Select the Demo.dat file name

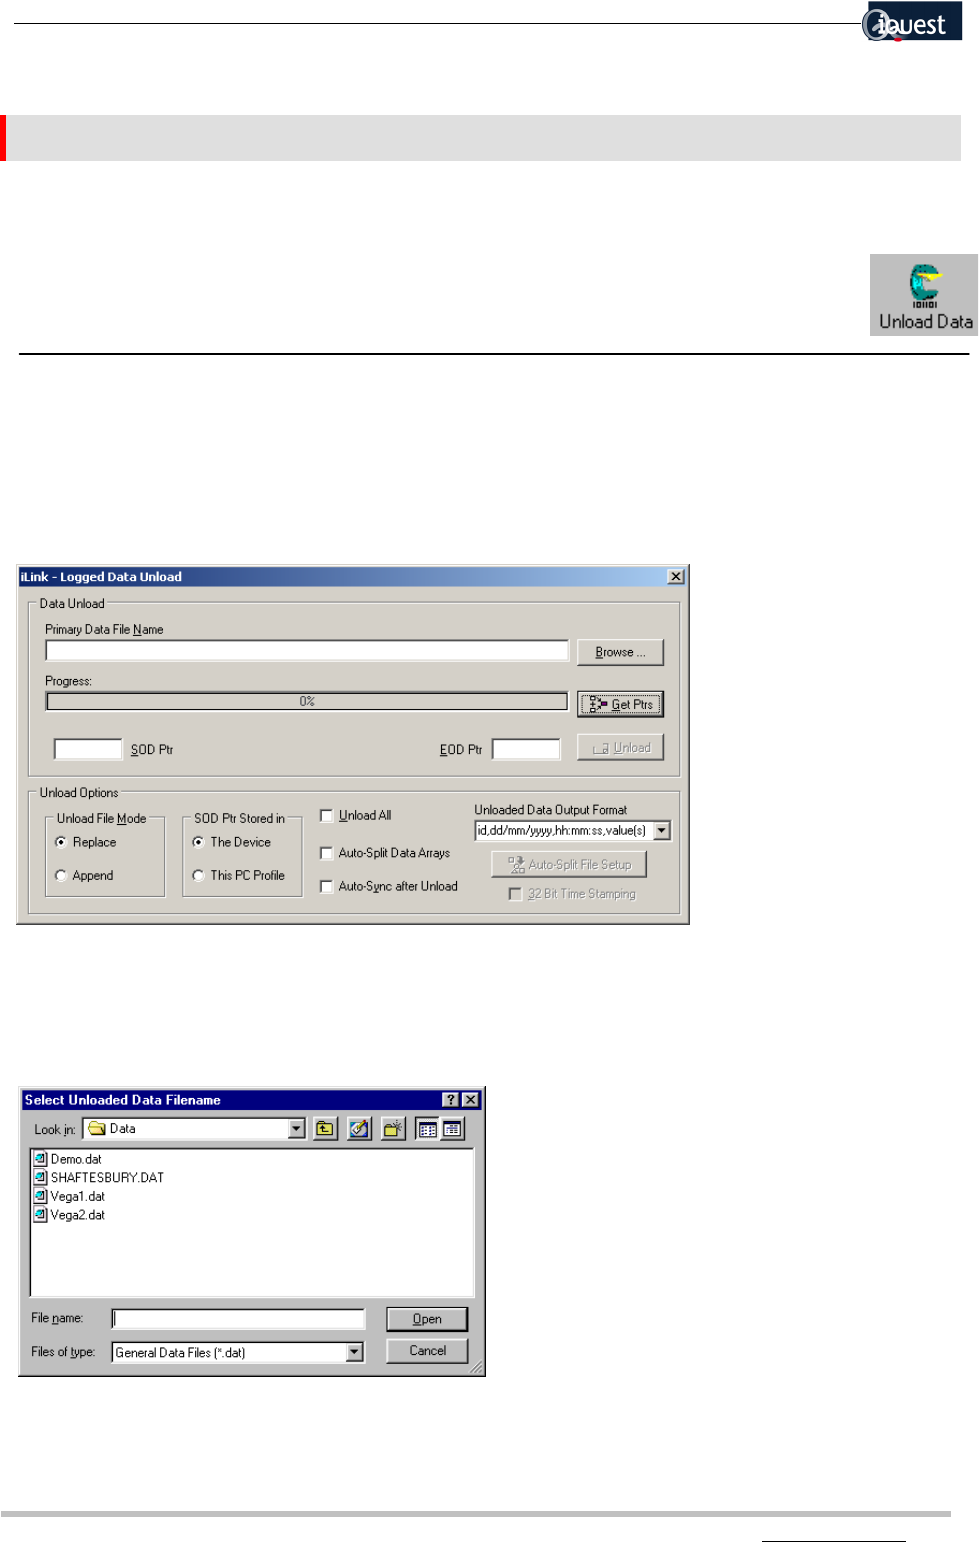pyautogui.click(x=76, y=1159)
